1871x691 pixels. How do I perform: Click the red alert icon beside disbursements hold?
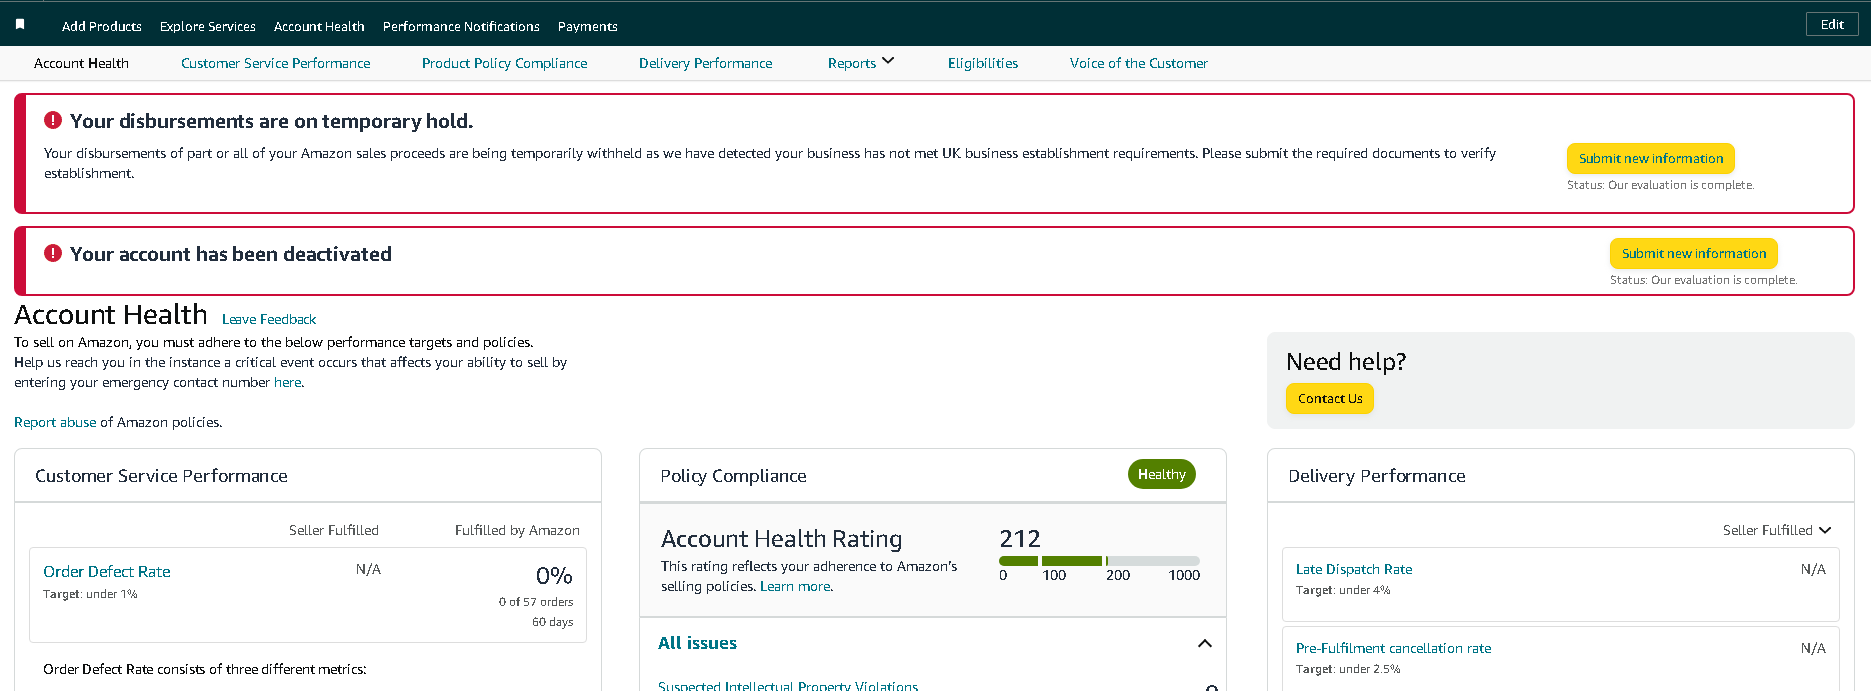click(x=53, y=120)
